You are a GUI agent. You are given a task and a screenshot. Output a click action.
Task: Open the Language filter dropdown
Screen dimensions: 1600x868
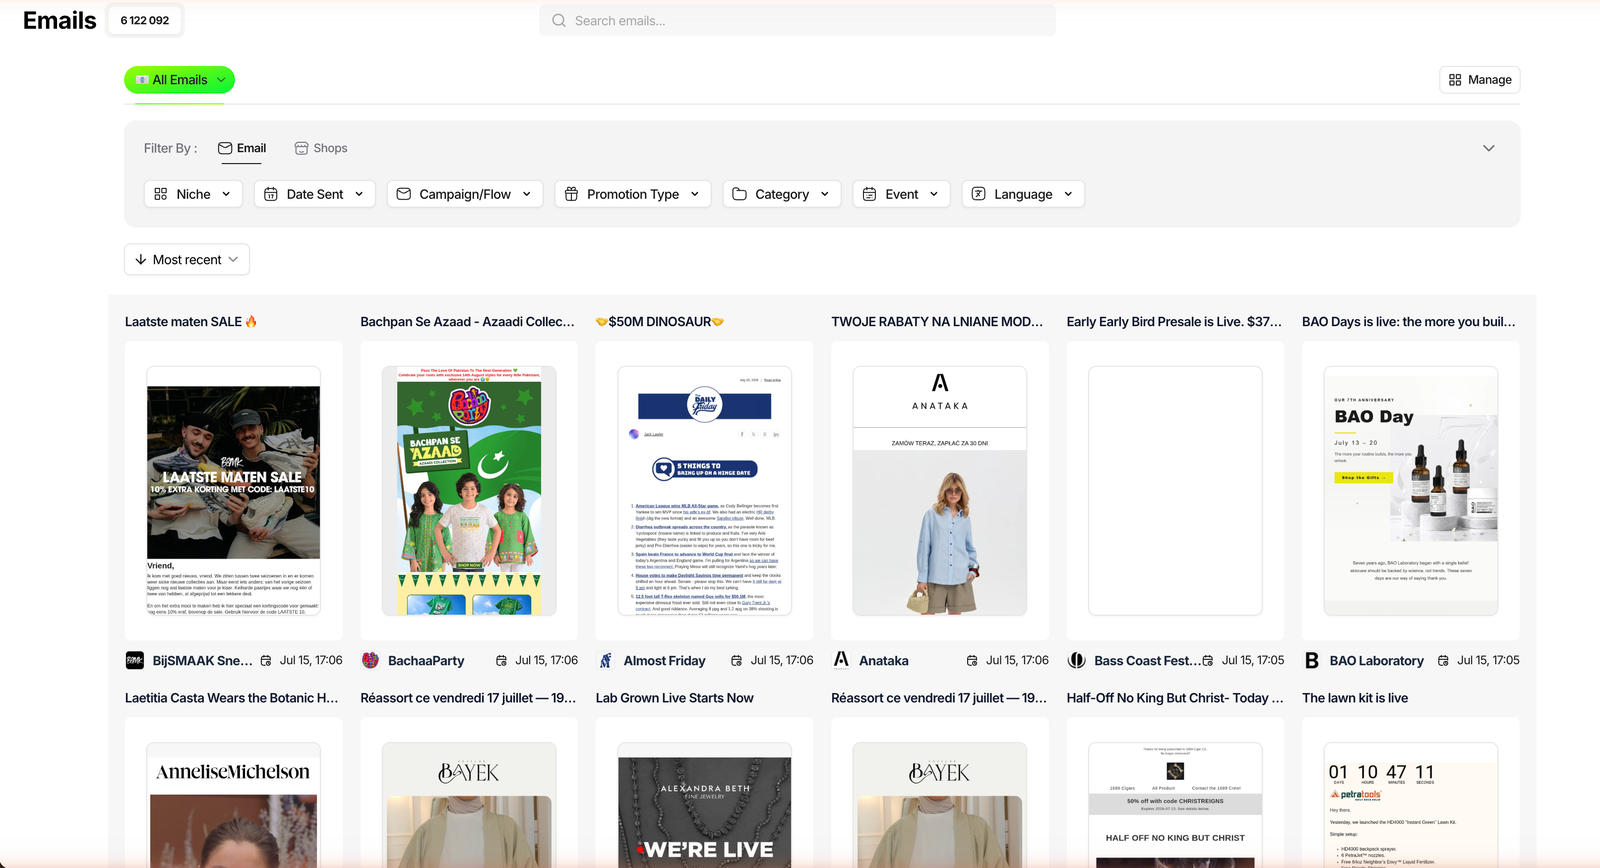pos(1023,194)
